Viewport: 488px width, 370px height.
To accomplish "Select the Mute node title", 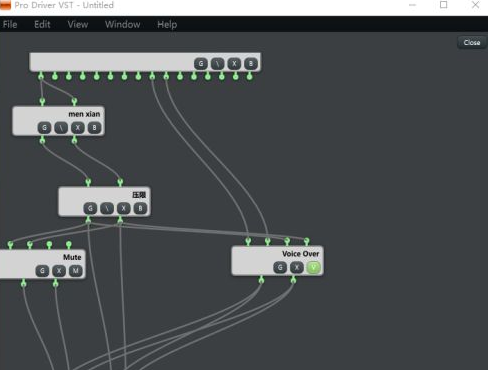I will tap(72, 257).
